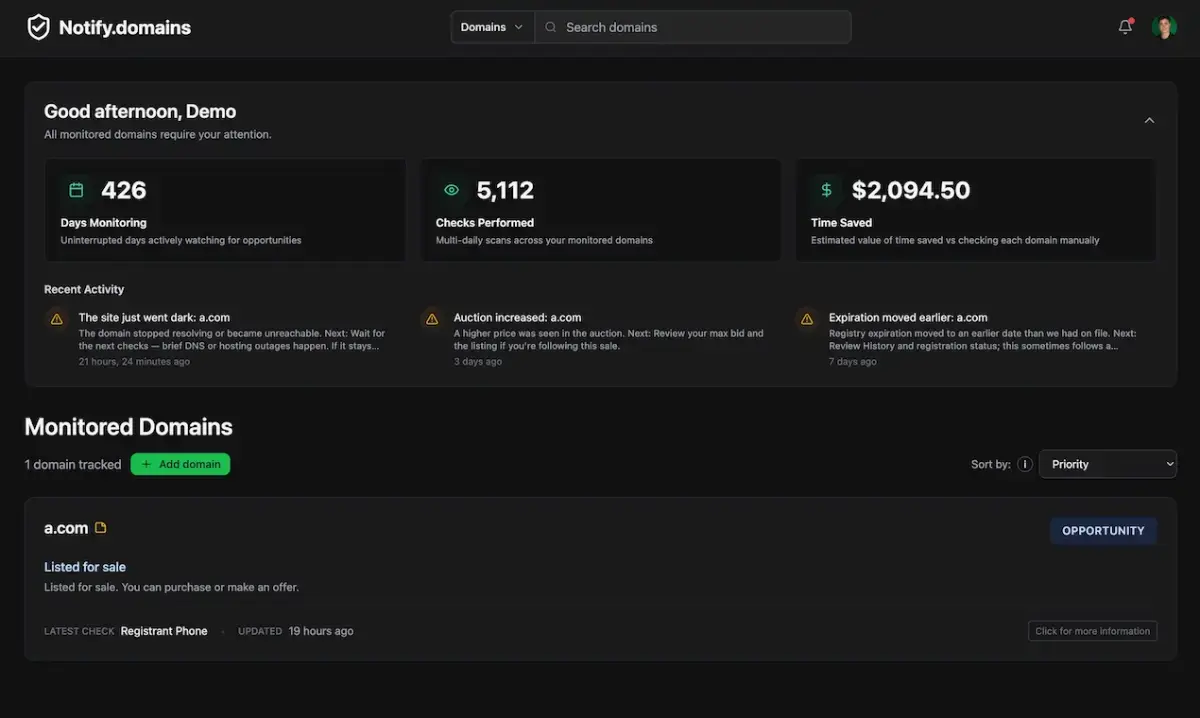Click the eye icon beside 5,112
The image size is (1200, 718).
pos(451,190)
